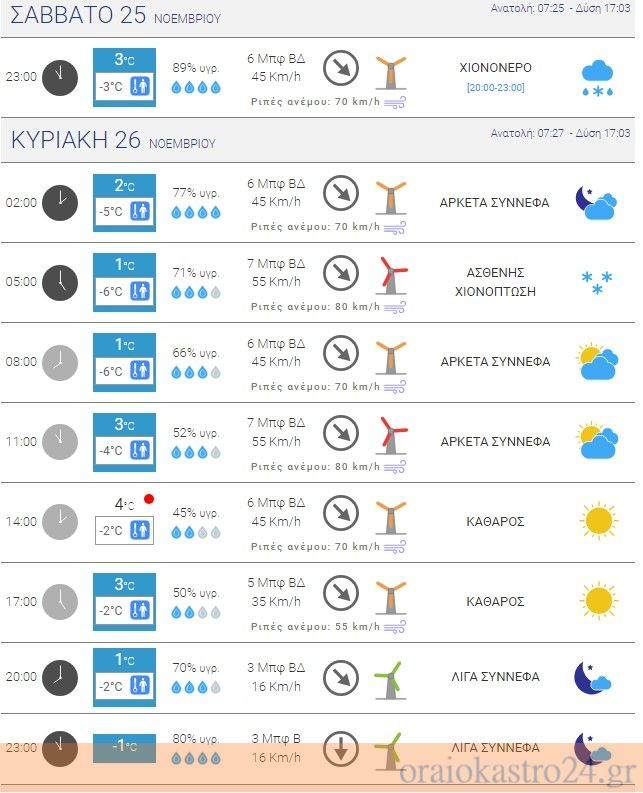Click the red dot beside 4°C temperature
Image resolution: width=643 pixels, height=793 pixels.
(x=149, y=499)
